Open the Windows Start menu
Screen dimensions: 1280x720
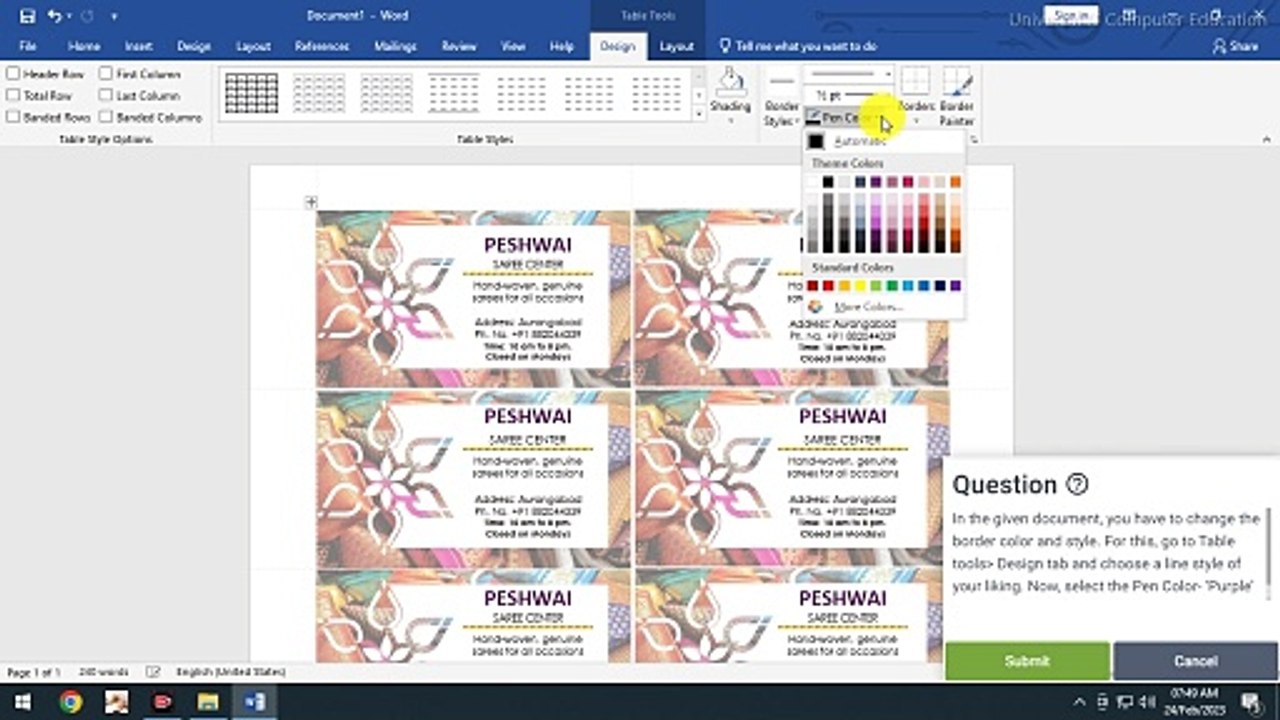click(x=22, y=702)
